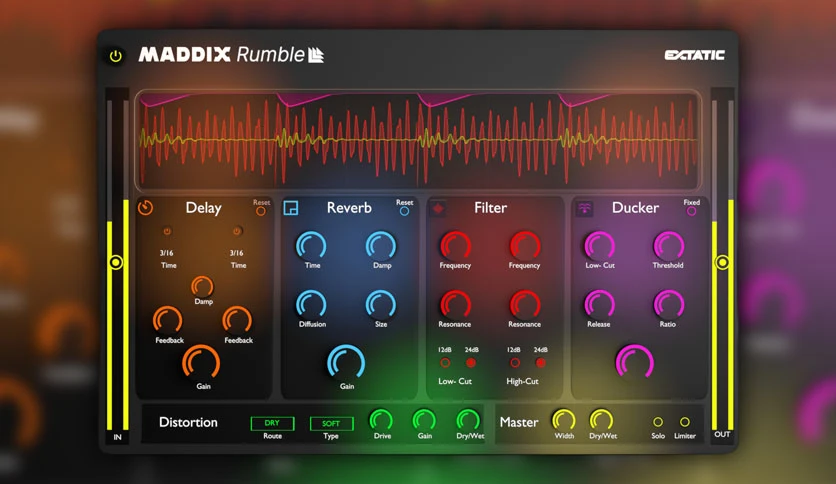Select 24dB slope for High-Cut

(541, 363)
